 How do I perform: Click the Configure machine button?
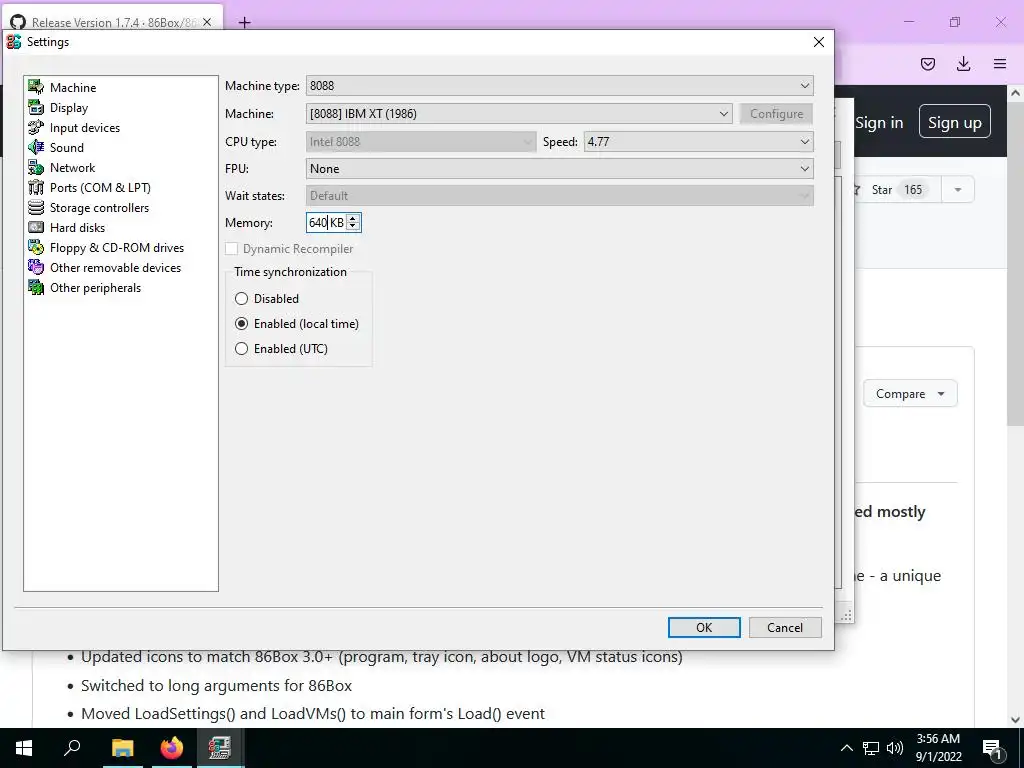(776, 114)
